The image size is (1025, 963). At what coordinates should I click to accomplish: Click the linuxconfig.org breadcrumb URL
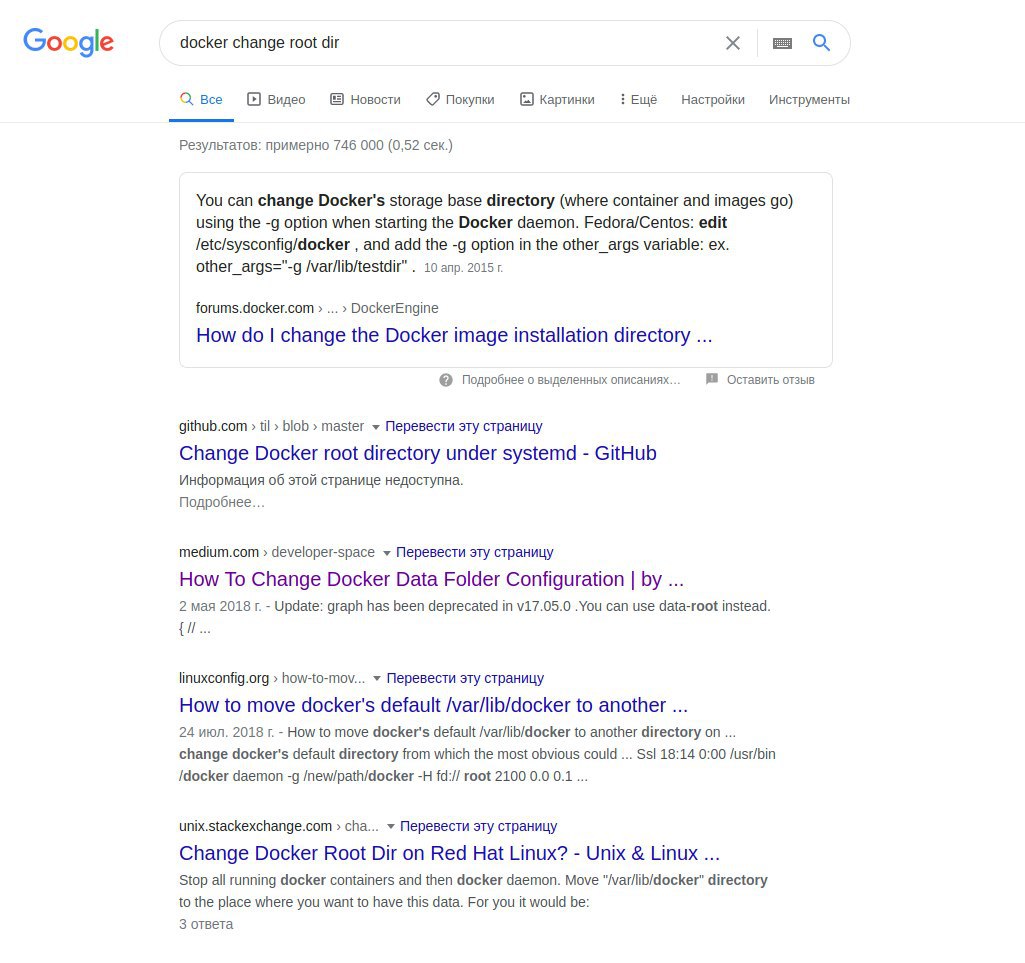click(272, 678)
